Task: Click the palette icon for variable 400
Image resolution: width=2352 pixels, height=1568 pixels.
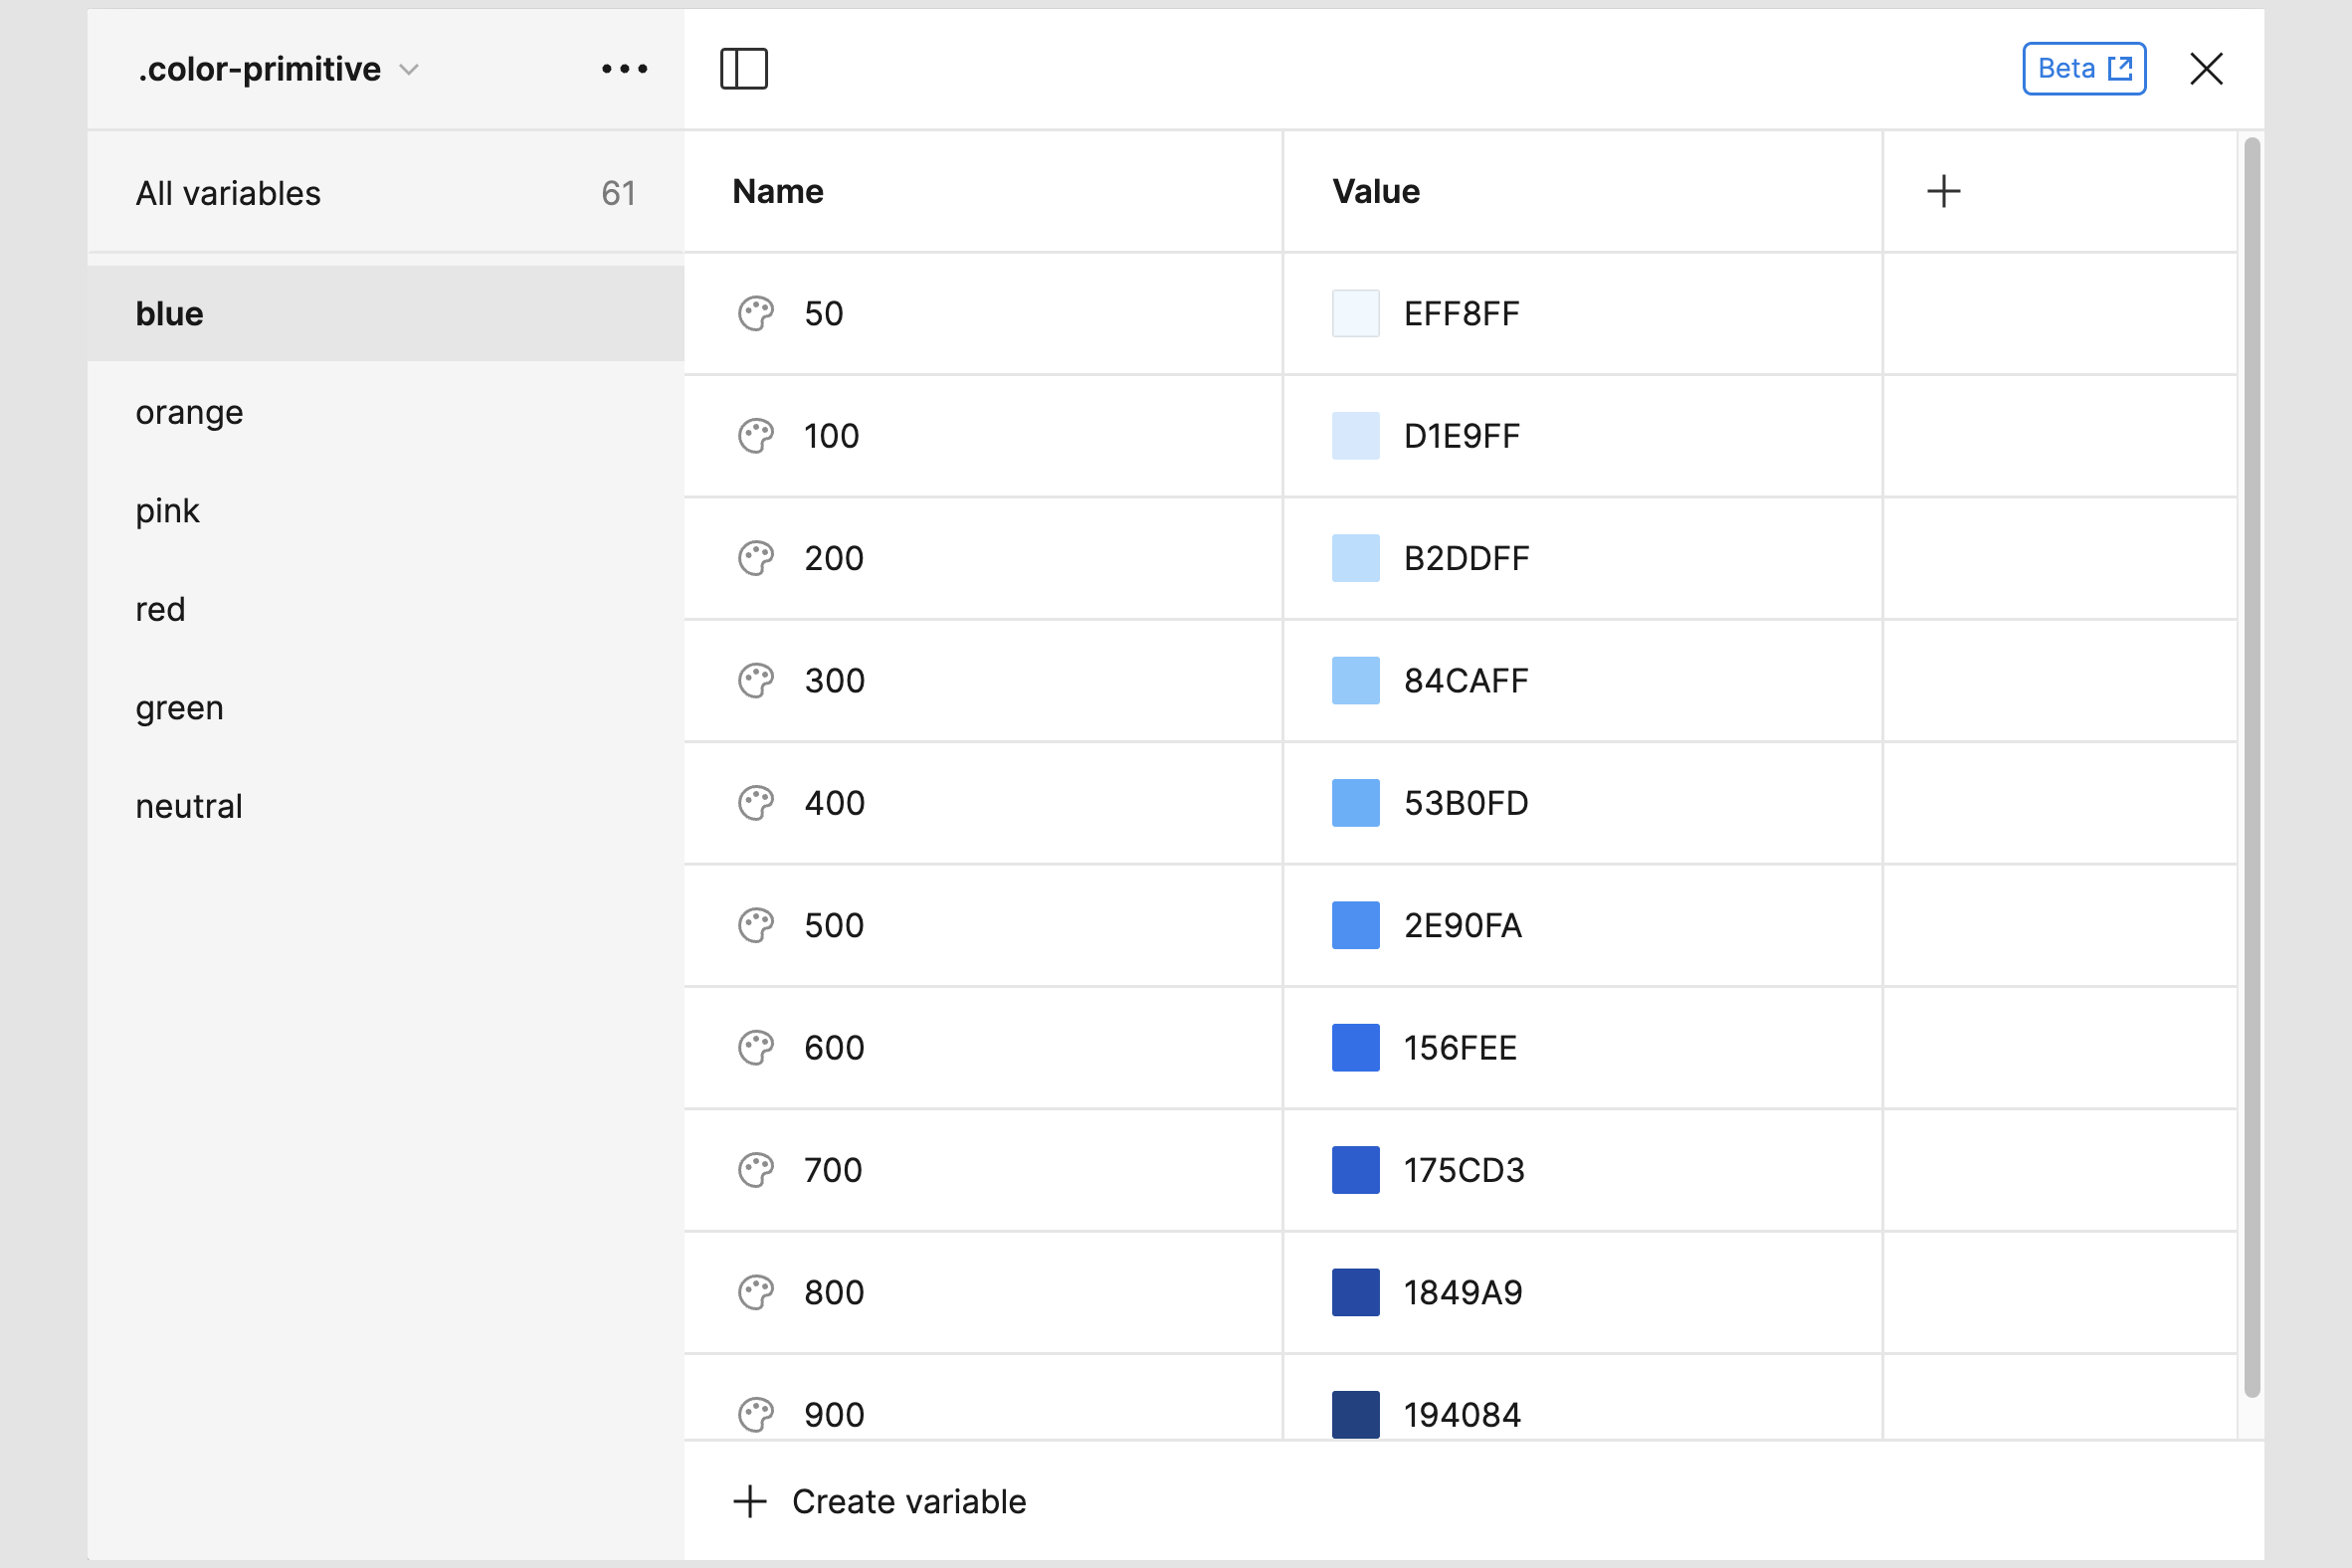Action: [x=756, y=803]
